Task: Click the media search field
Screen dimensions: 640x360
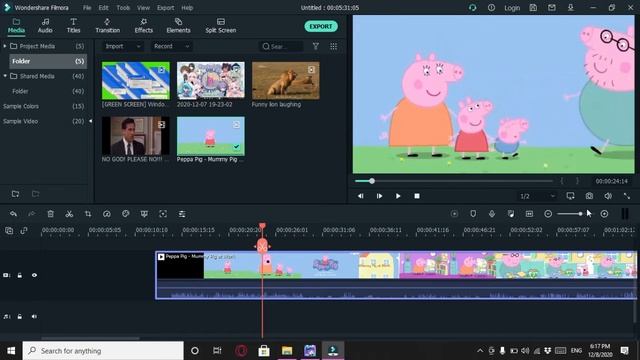Action: pyautogui.click(x=282, y=47)
